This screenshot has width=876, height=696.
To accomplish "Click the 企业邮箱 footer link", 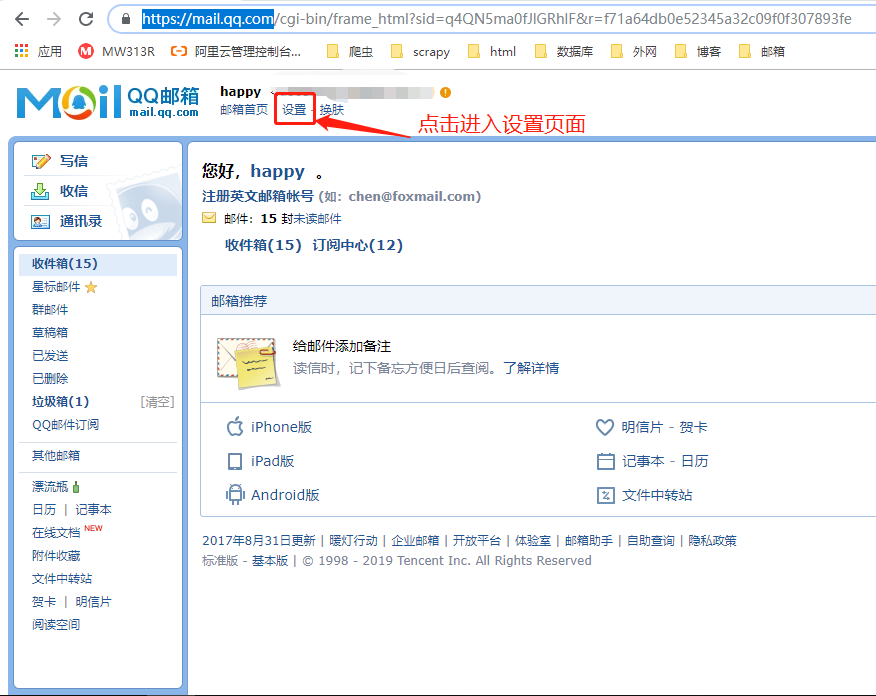I will click(415, 540).
